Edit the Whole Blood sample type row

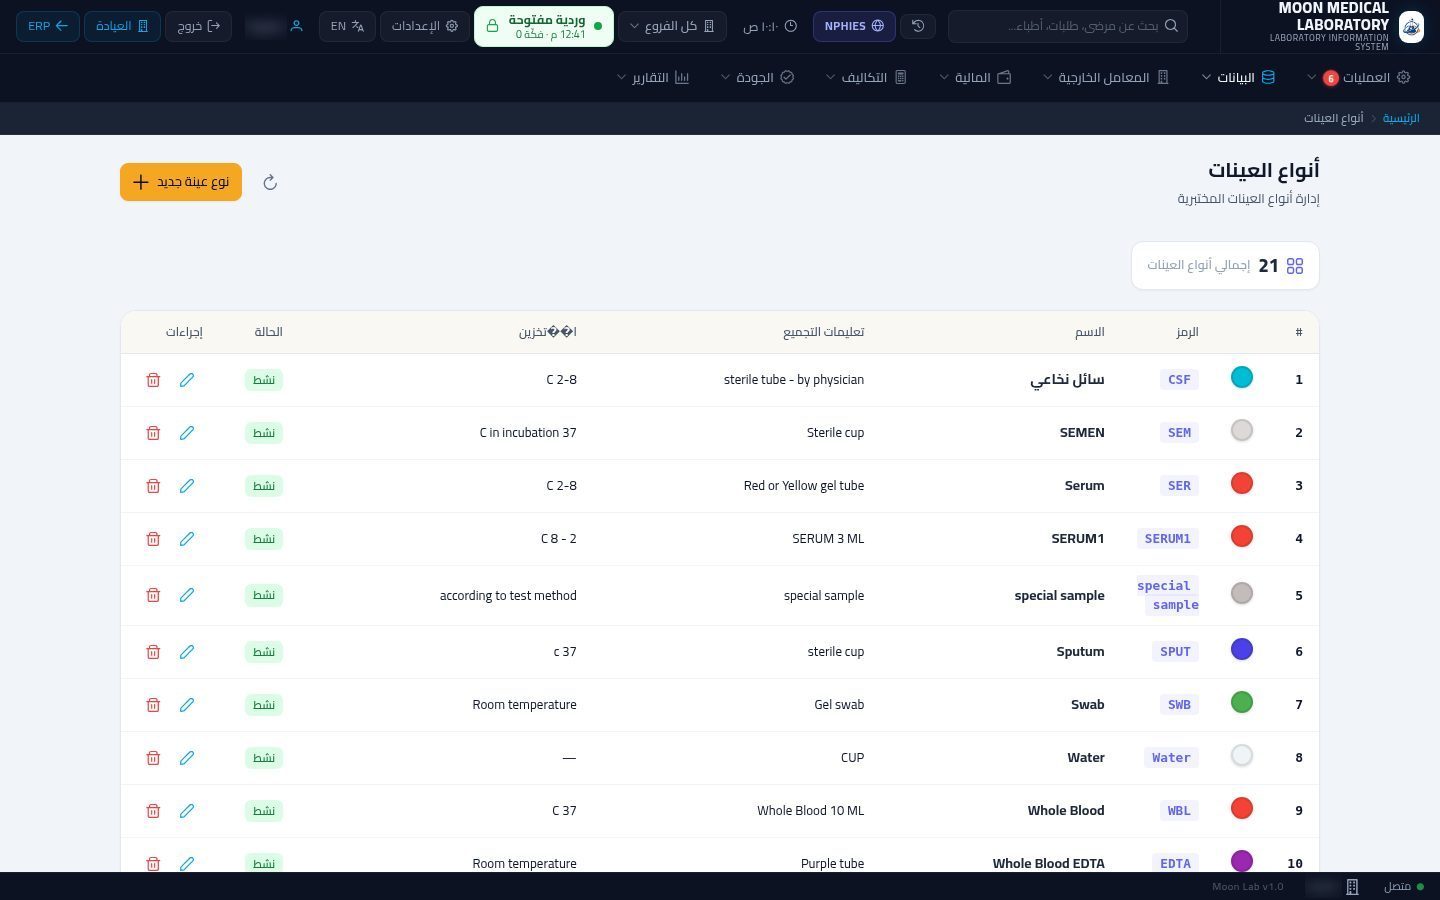coord(187,811)
